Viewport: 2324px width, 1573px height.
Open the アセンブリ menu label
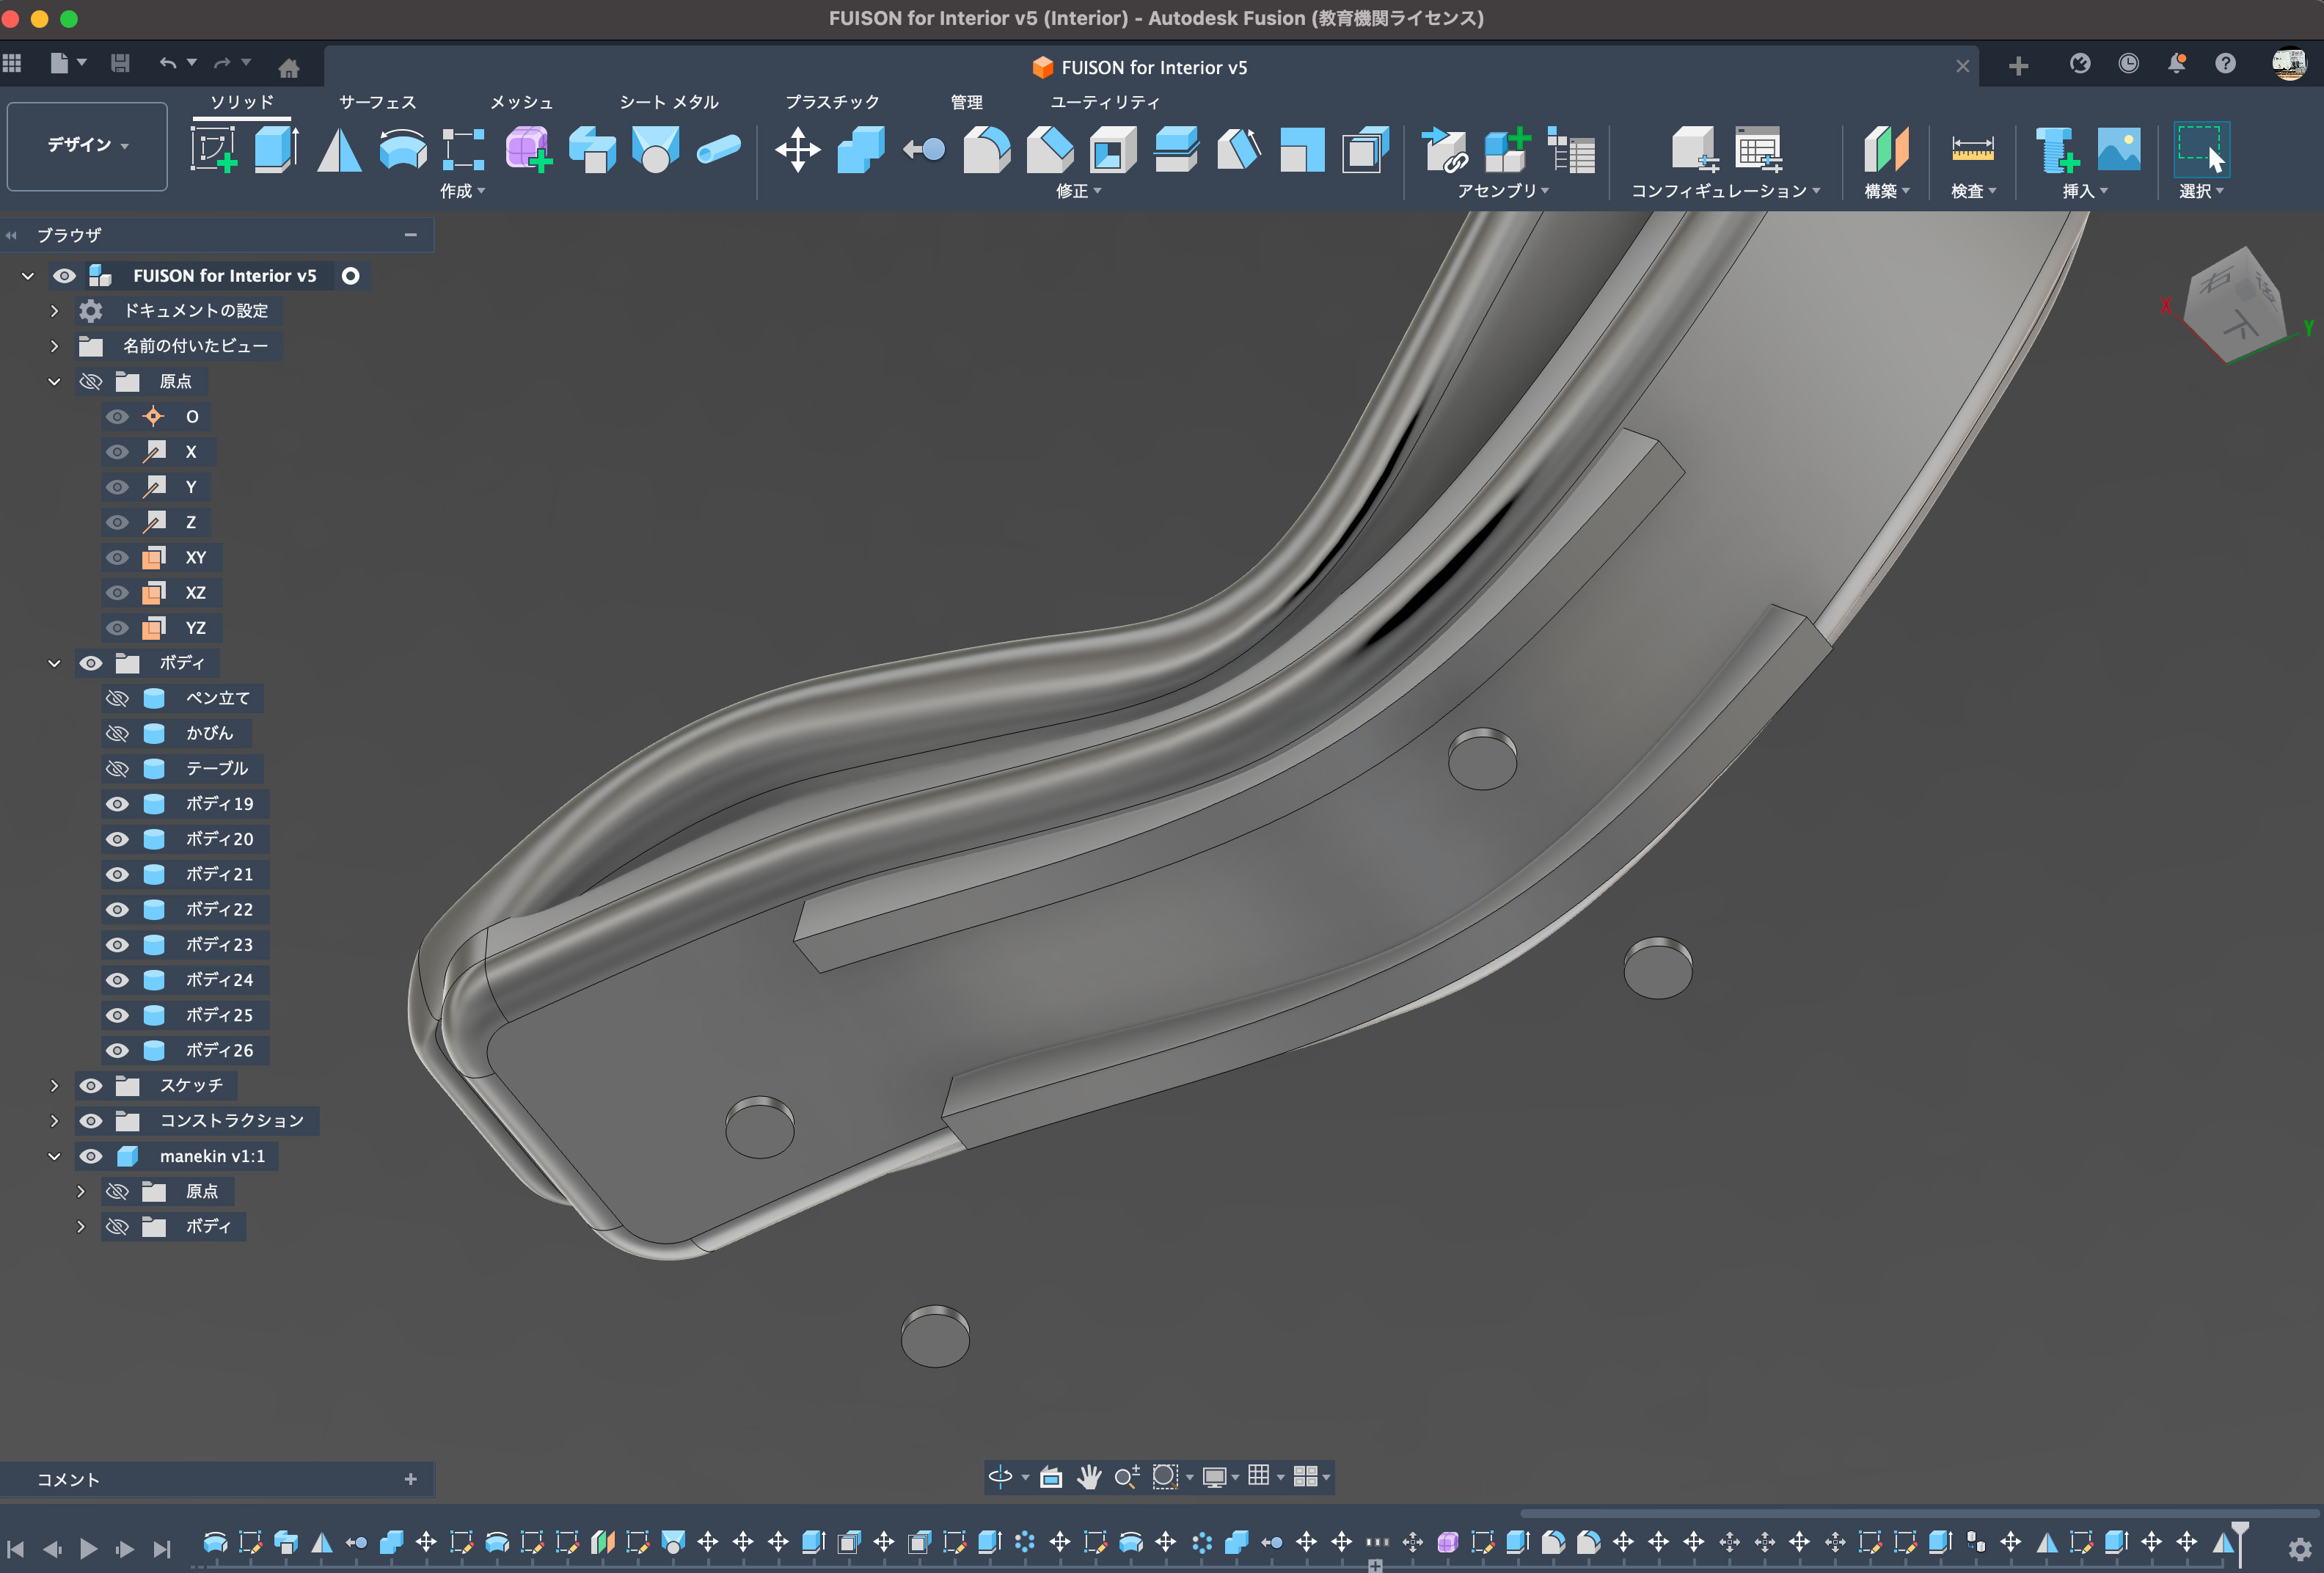1502,191
